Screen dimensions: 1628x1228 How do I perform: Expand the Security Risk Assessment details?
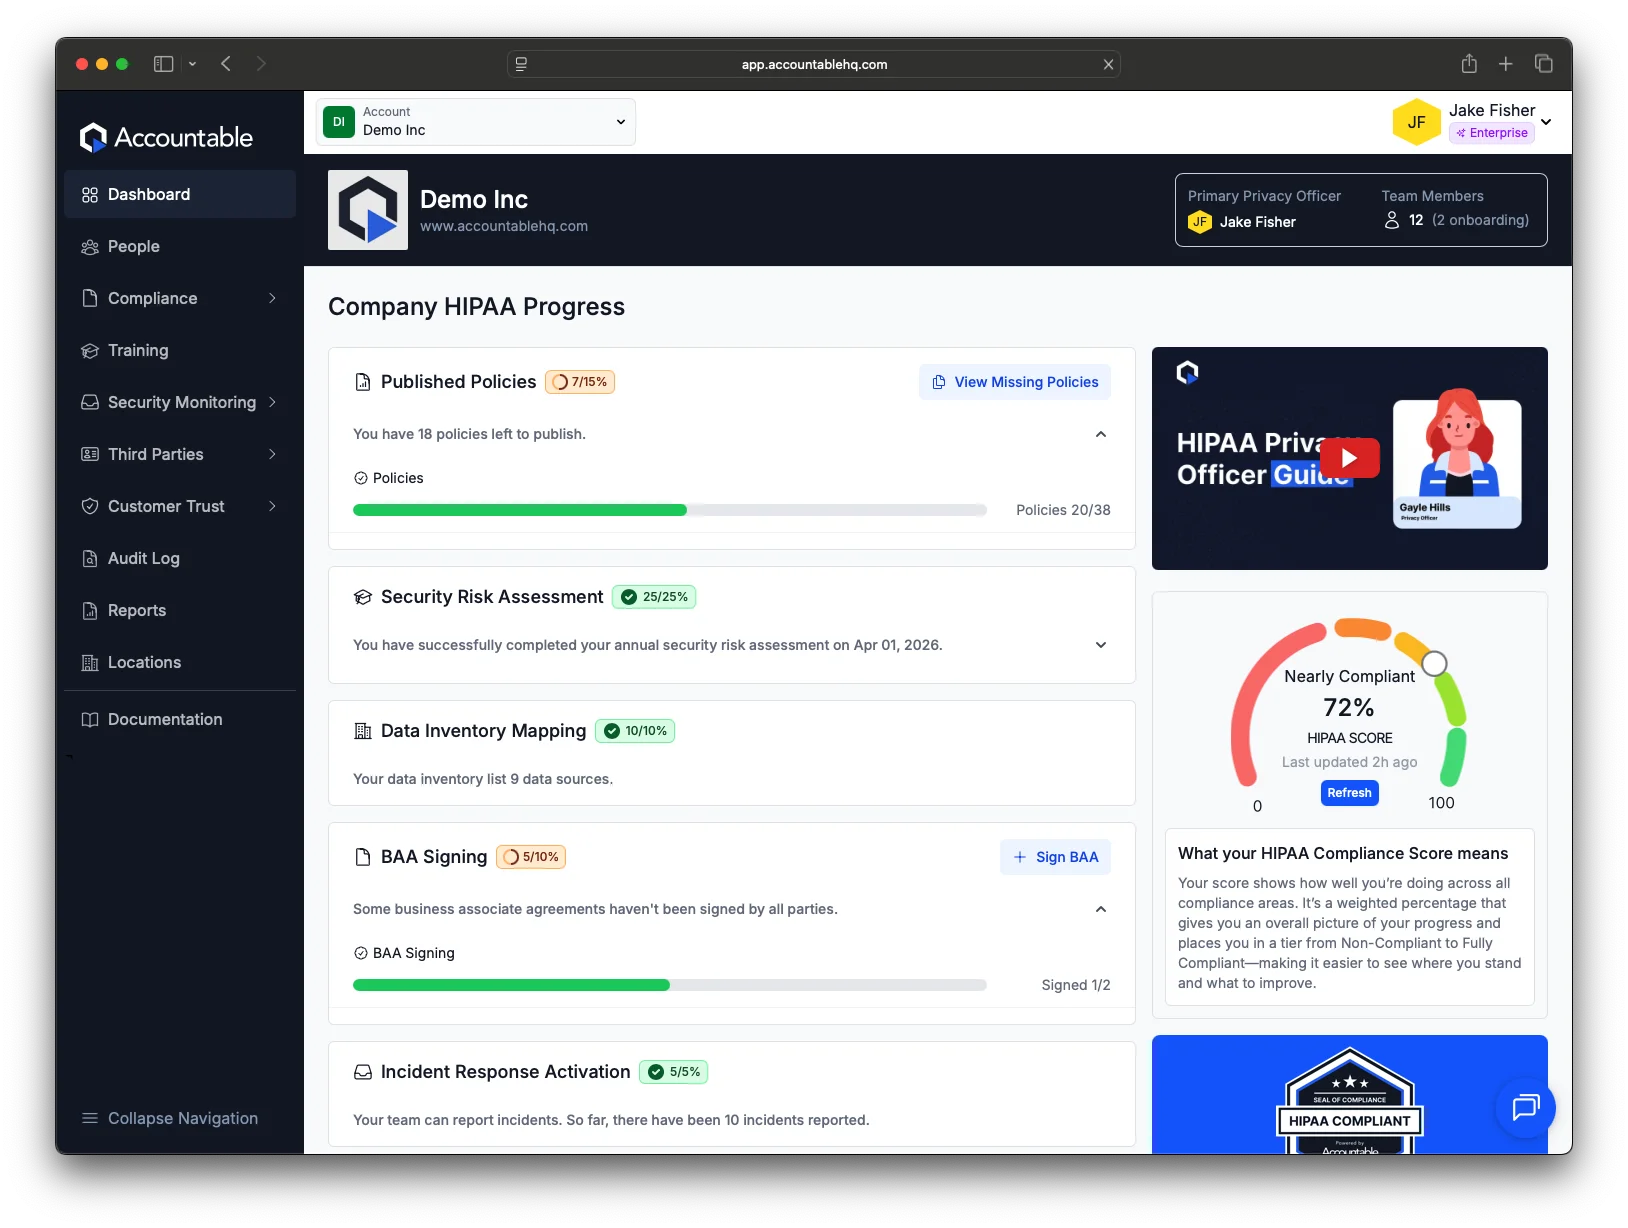1100,645
